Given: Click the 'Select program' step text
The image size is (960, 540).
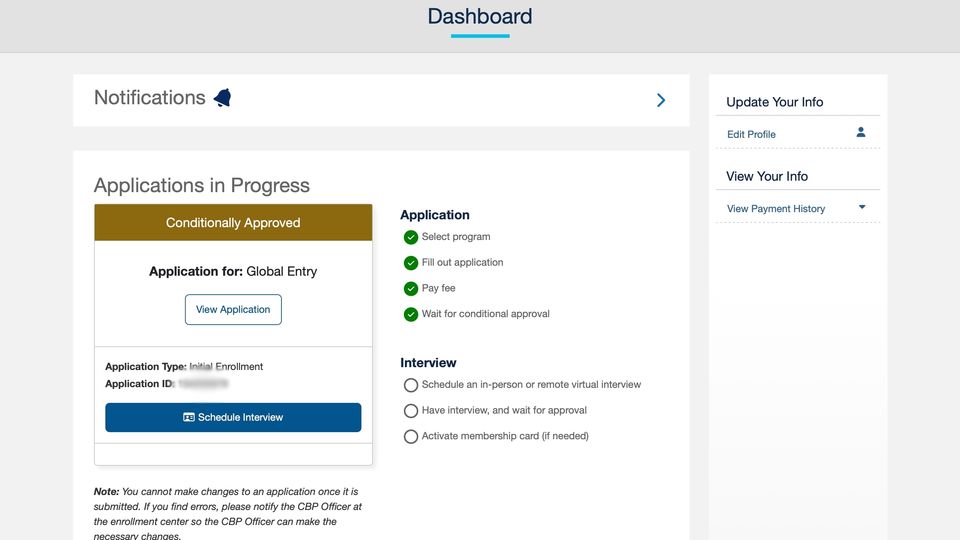Looking at the screenshot, I should pos(456,236).
